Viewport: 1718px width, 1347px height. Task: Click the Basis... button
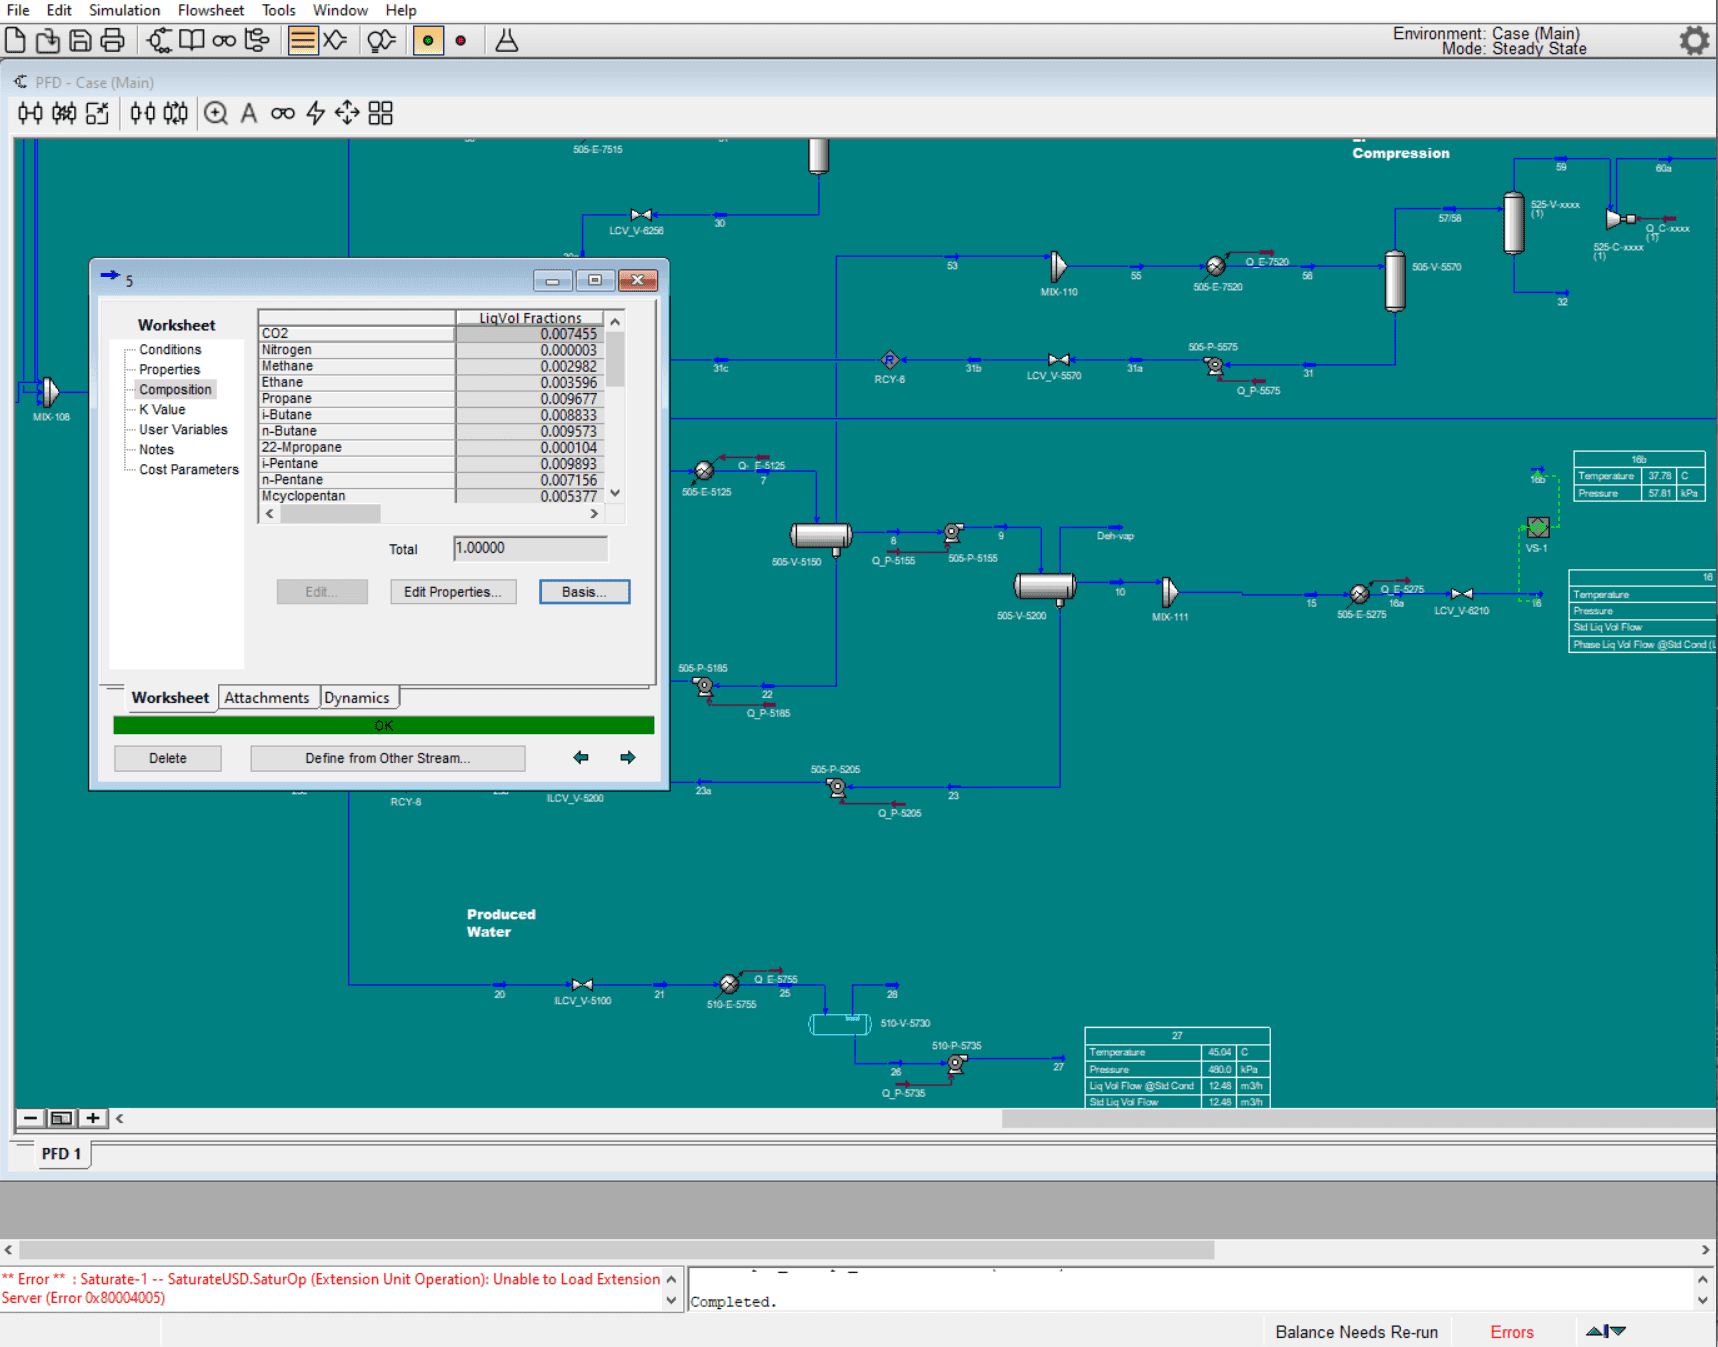[x=585, y=592]
